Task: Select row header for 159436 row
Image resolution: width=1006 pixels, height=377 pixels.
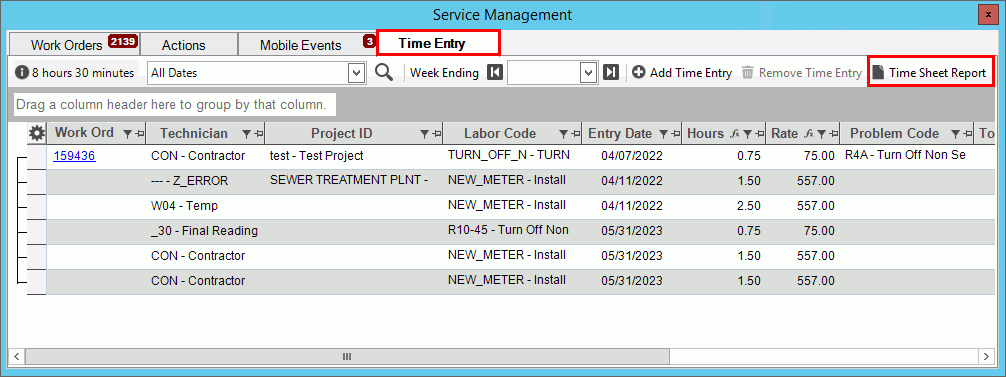Action: (37, 156)
